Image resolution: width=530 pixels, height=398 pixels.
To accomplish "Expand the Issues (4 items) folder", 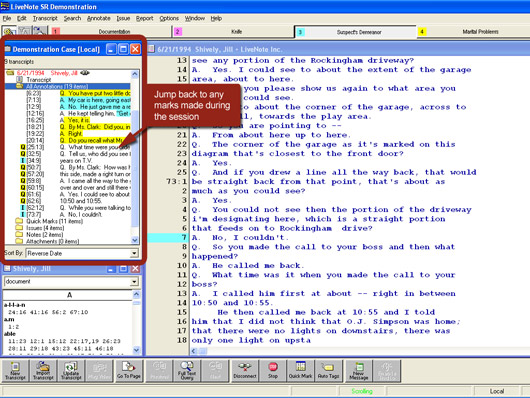I will click(19, 228).
